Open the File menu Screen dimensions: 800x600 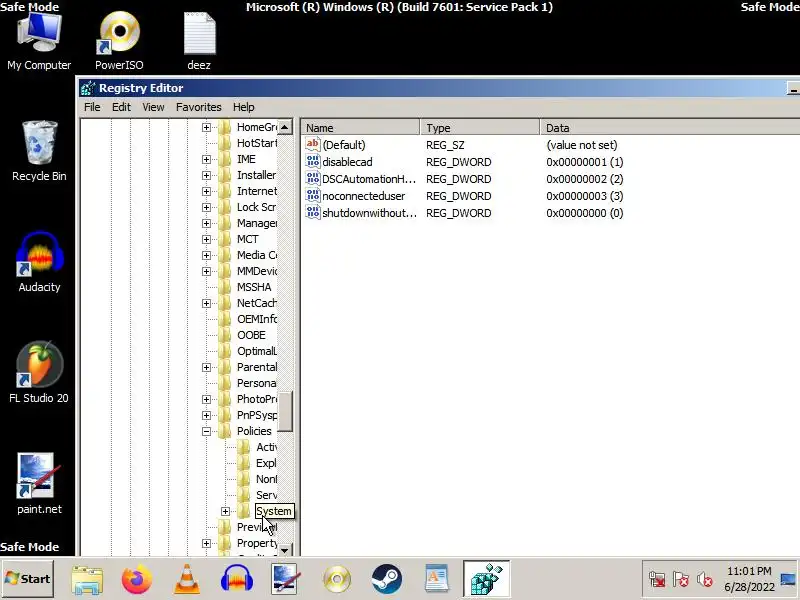pyautogui.click(x=92, y=107)
